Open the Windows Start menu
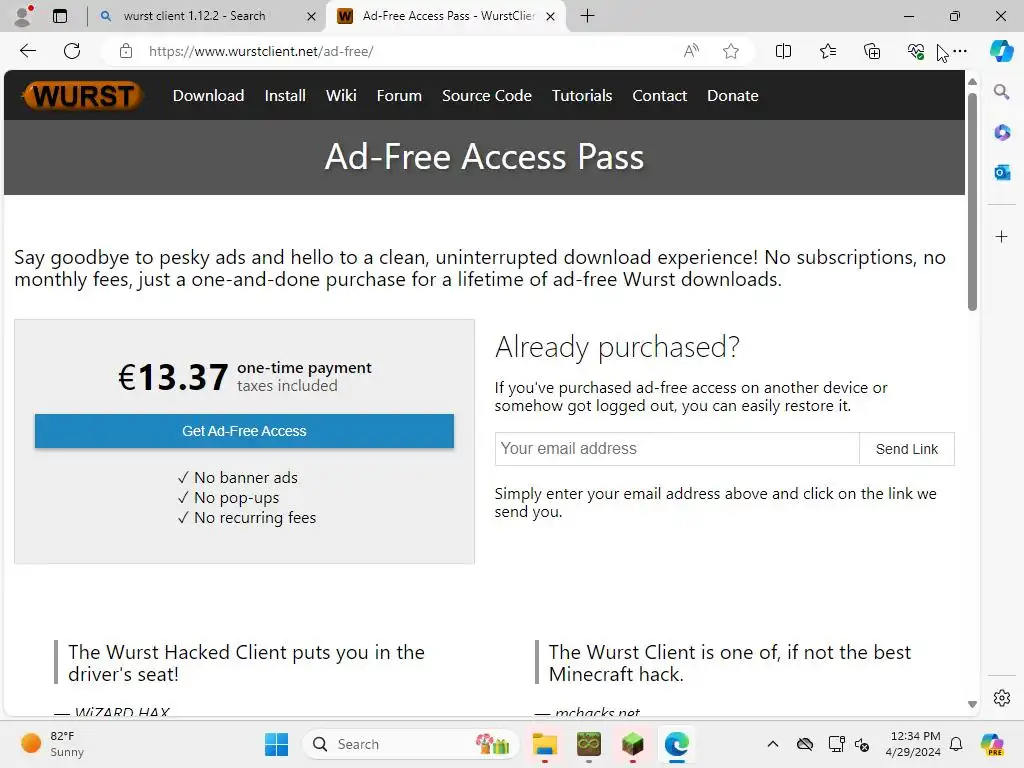Screen dimensions: 1024x768 coord(276,744)
